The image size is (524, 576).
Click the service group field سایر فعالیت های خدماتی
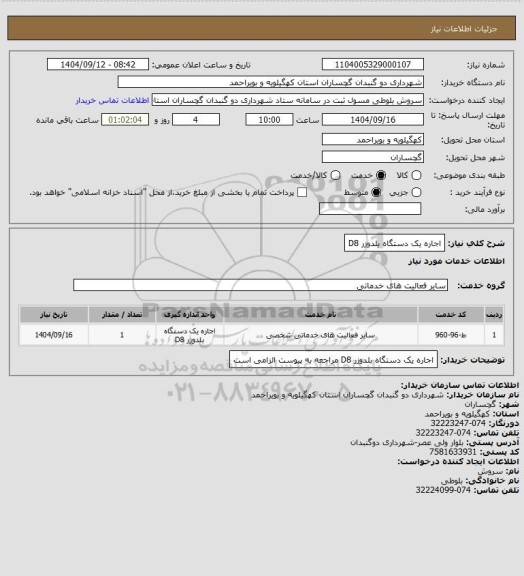261,285
